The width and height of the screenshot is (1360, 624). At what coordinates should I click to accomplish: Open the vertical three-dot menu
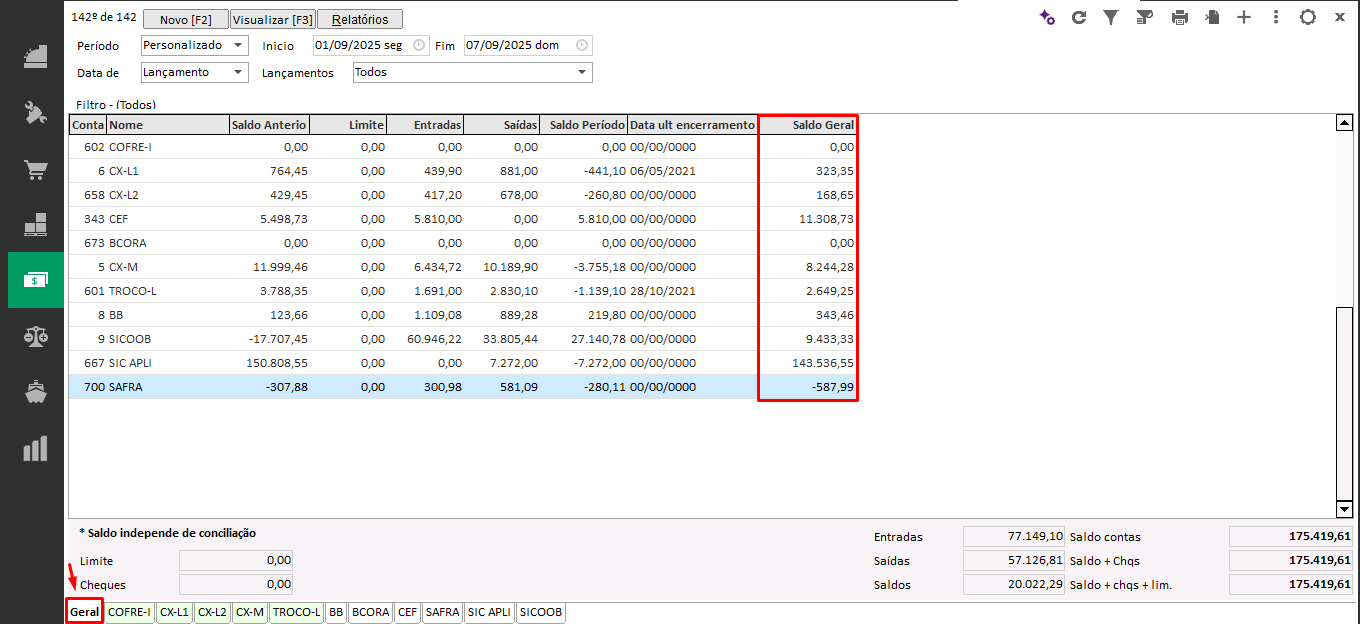coord(1276,17)
